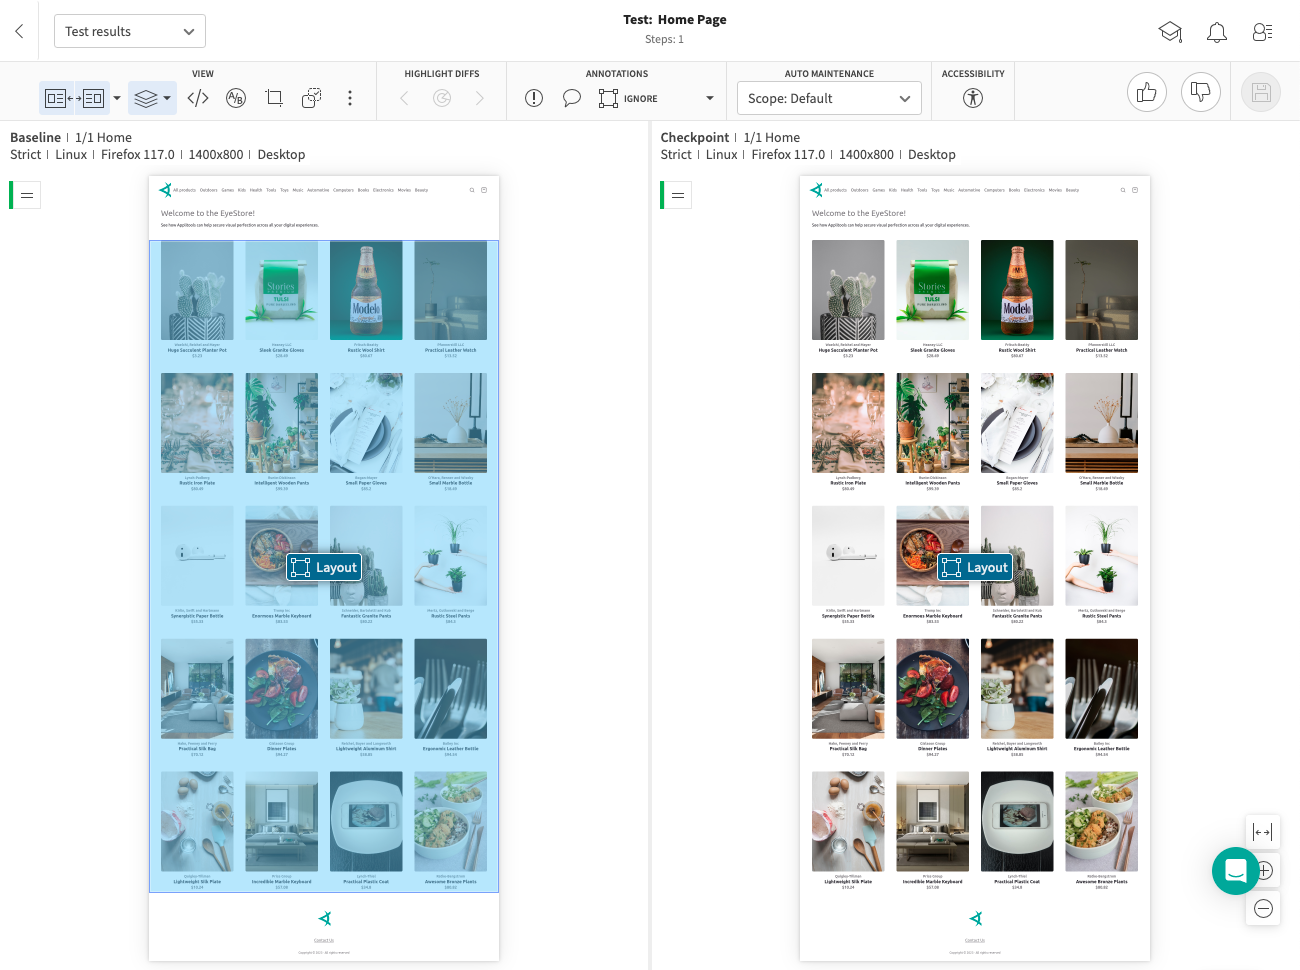Image resolution: width=1300 pixels, height=970 pixels.
Task: Click the 'Steps: 1' text
Action: coord(665,39)
